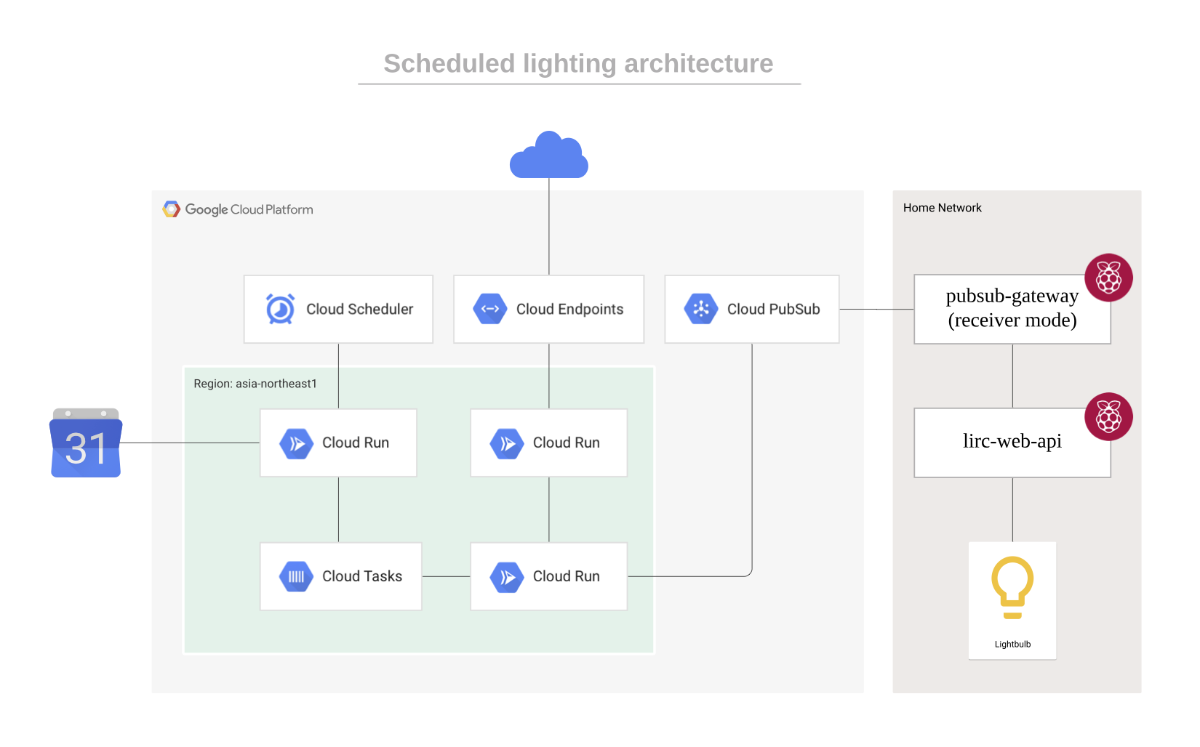This screenshot has height=747, width=1200.
Task: Select the 'lirc-web-api' text
Action: coord(1012,440)
